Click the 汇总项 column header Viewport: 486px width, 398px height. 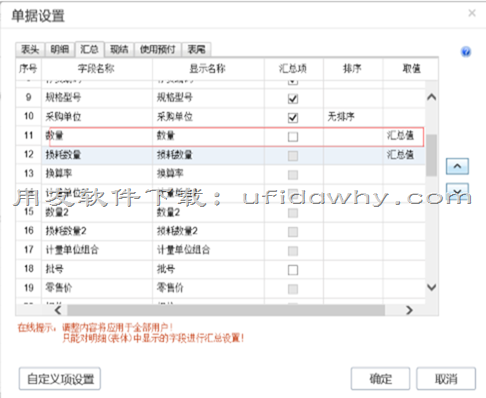293,69
